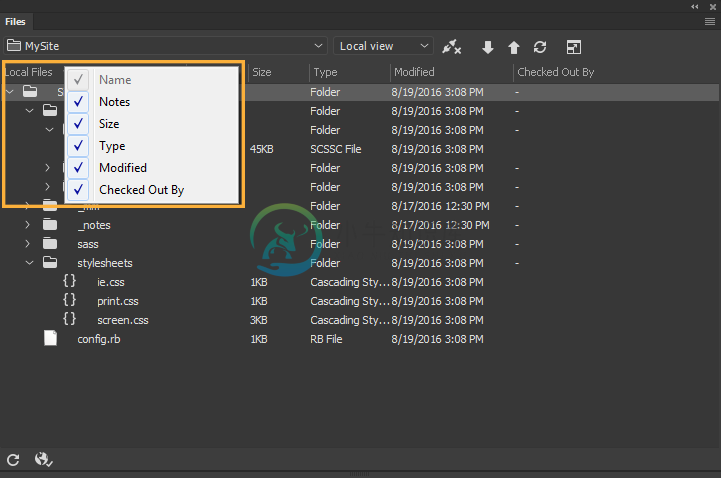721x478 pixels.
Task: Click the Expand panel icon in the toolbar
Action: pos(573,47)
